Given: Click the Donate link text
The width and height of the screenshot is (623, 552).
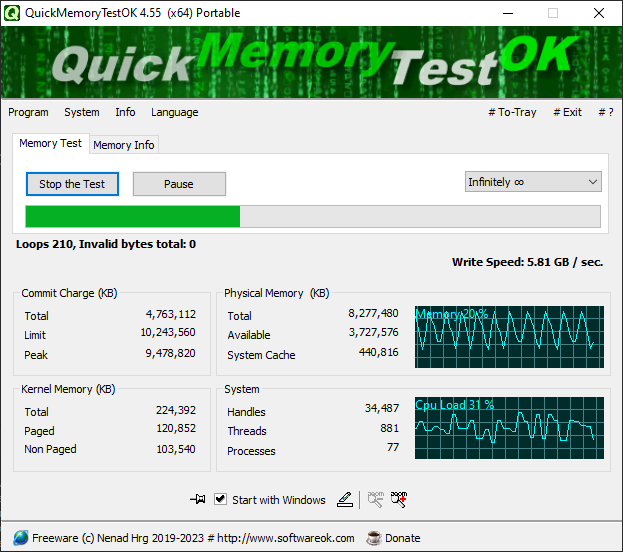Looking at the screenshot, I should coord(402,538).
